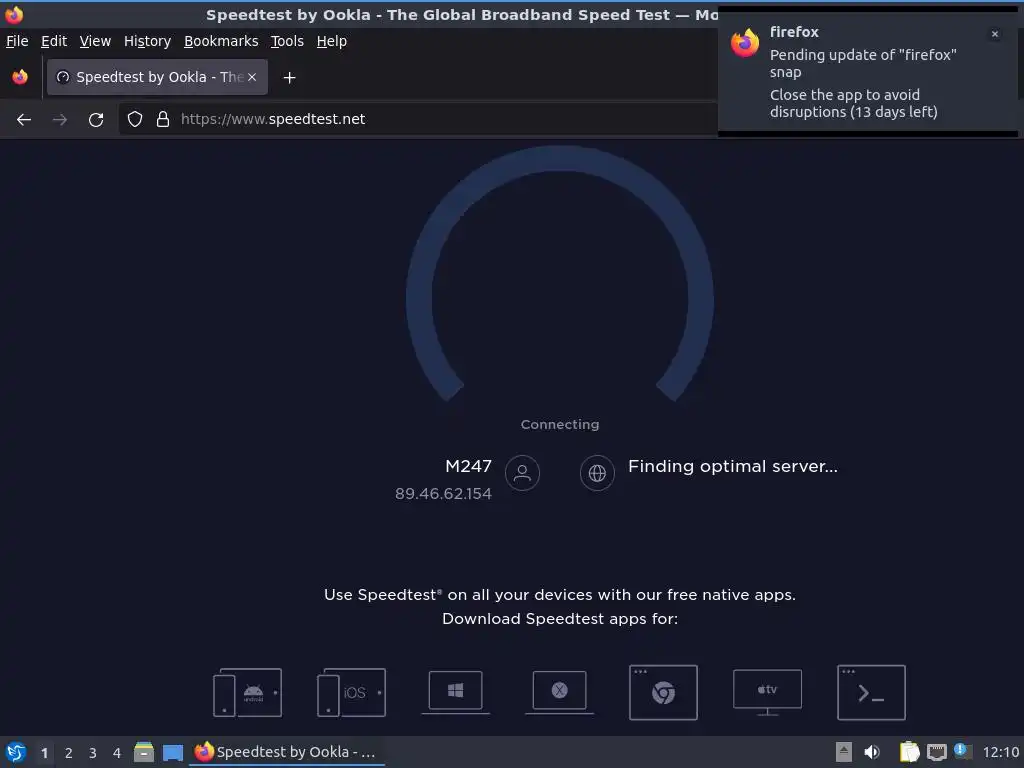Image resolution: width=1024 pixels, height=768 pixels.
Task: Open the Chrome extension download icon
Action: click(x=663, y=692)
